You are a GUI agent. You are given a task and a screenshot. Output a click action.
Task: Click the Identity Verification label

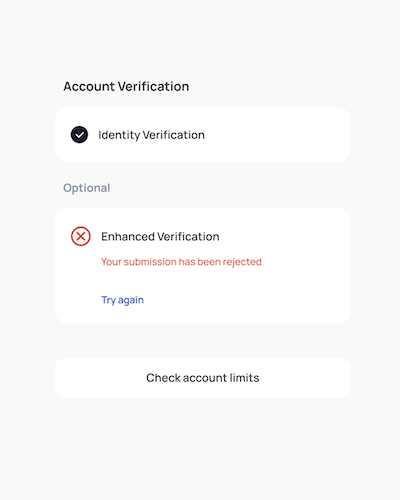click(151, 135)
